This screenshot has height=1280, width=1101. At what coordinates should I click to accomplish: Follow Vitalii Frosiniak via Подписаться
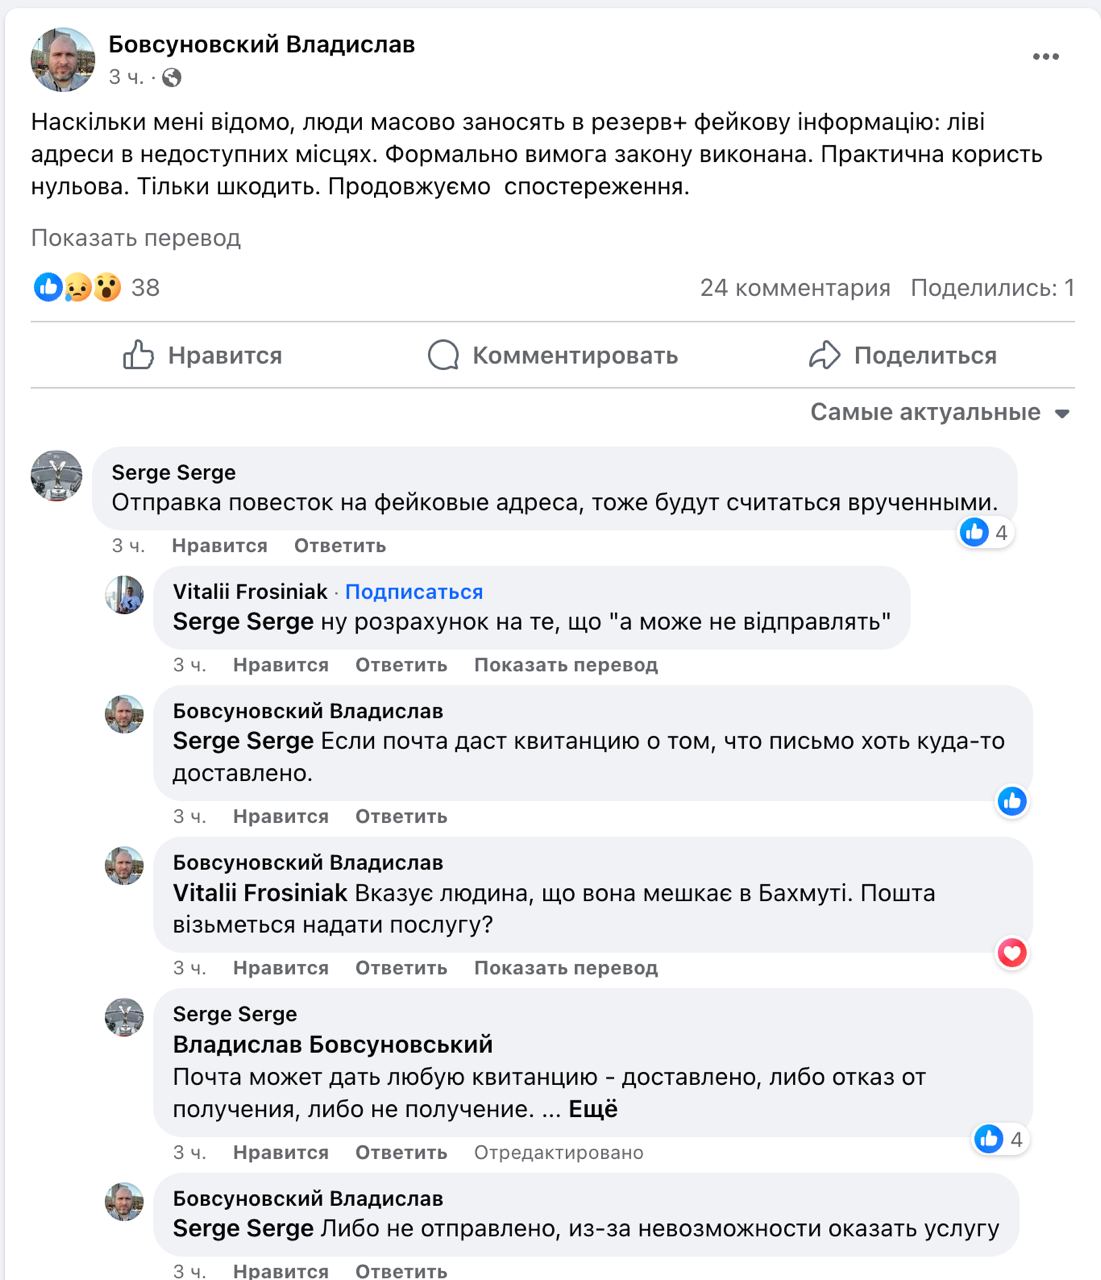click(x=413, y=592)
